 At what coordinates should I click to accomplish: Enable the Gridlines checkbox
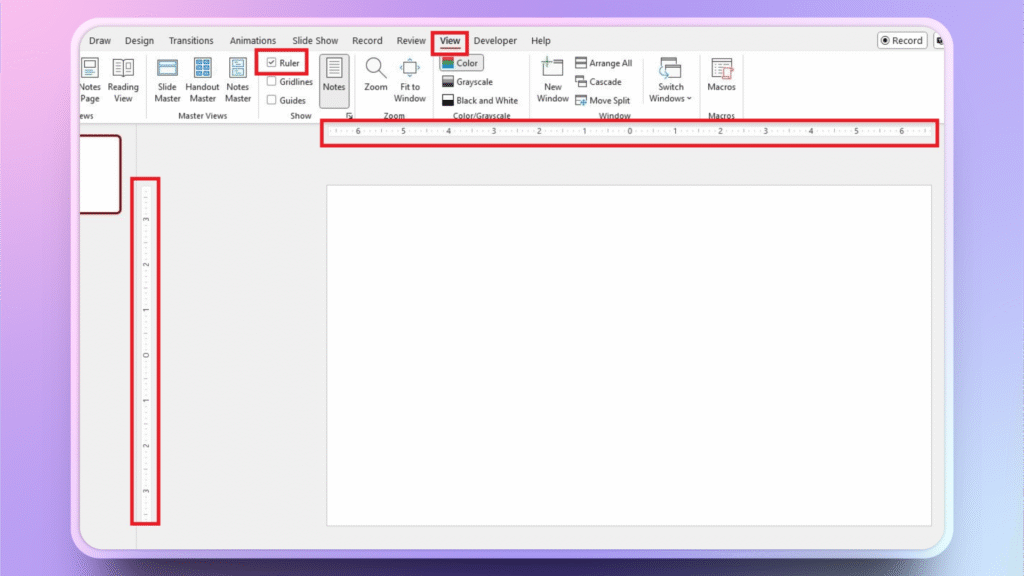(x=272, y=82)
